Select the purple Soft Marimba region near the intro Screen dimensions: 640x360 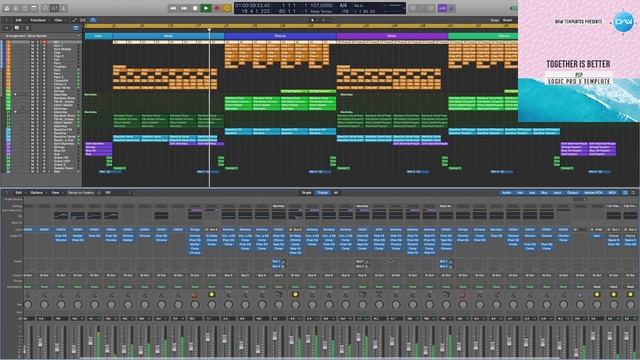tap(98, 144)
